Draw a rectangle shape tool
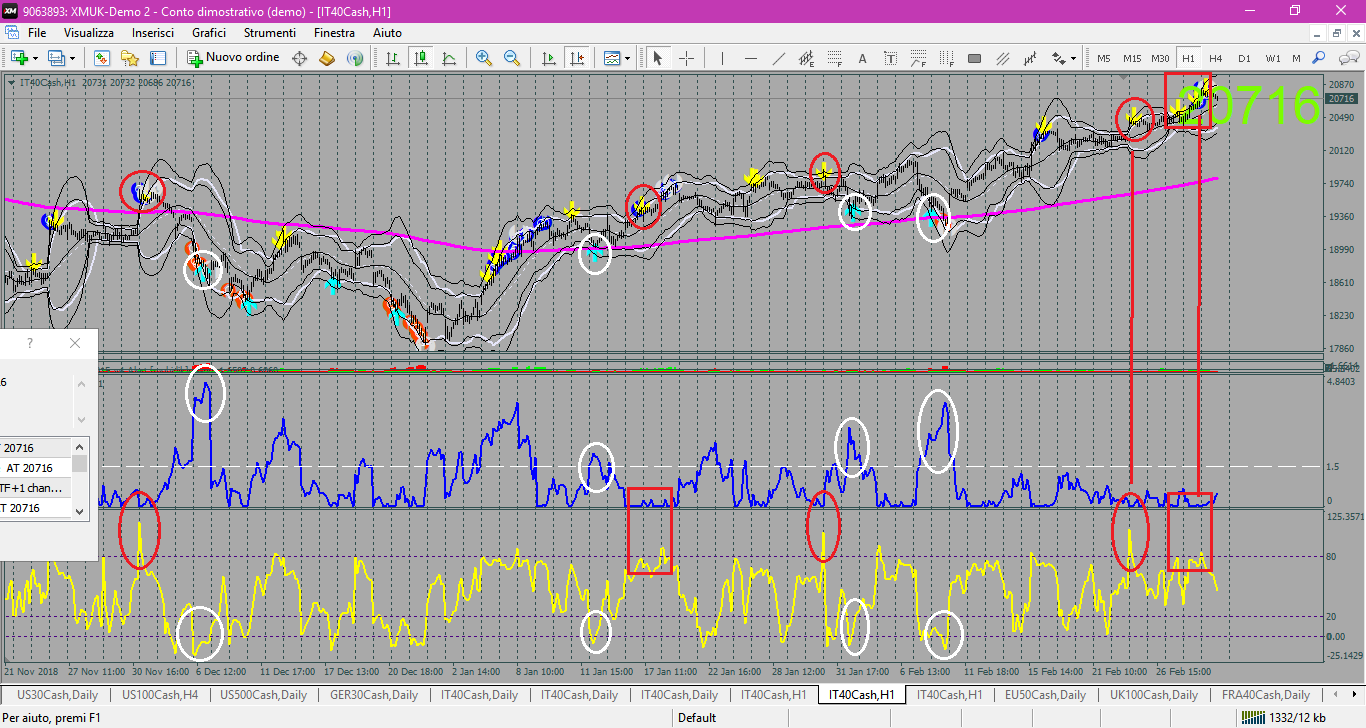 click(974, 58)
